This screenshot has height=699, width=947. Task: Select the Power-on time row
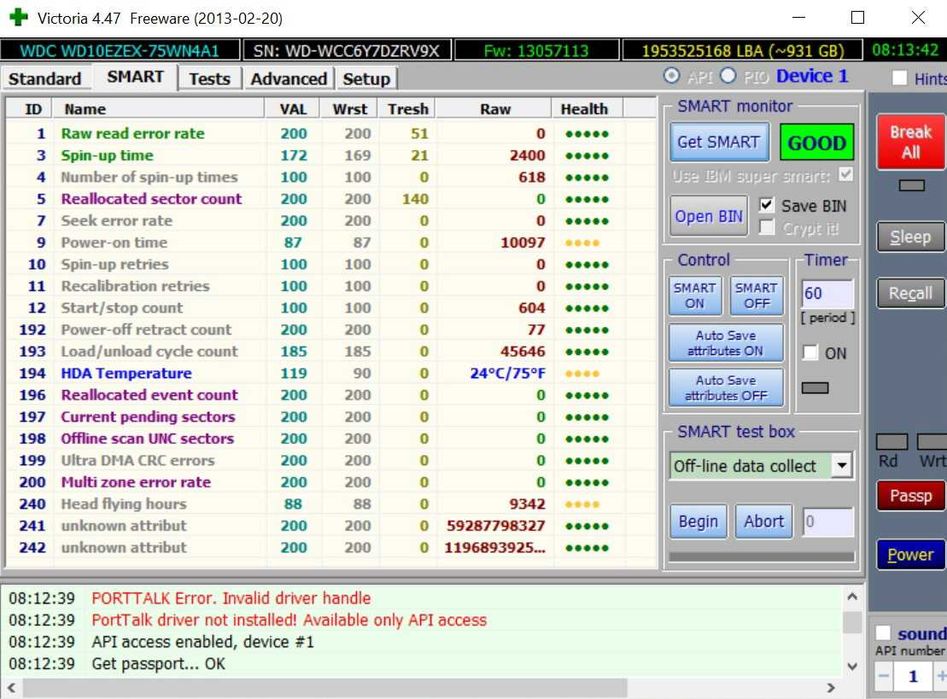[331, 242]
